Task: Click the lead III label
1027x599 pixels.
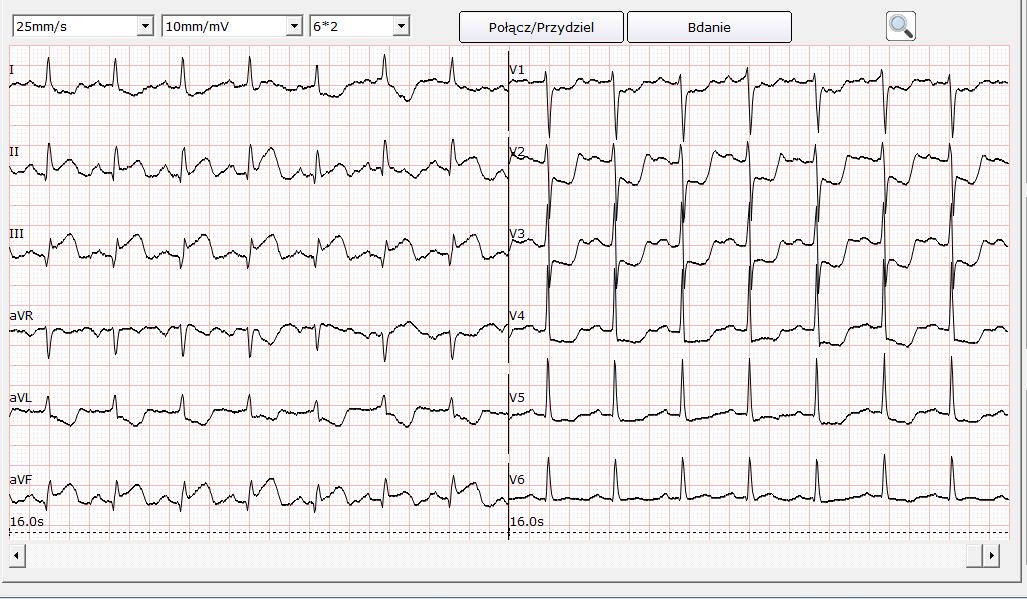Action: 16,233
